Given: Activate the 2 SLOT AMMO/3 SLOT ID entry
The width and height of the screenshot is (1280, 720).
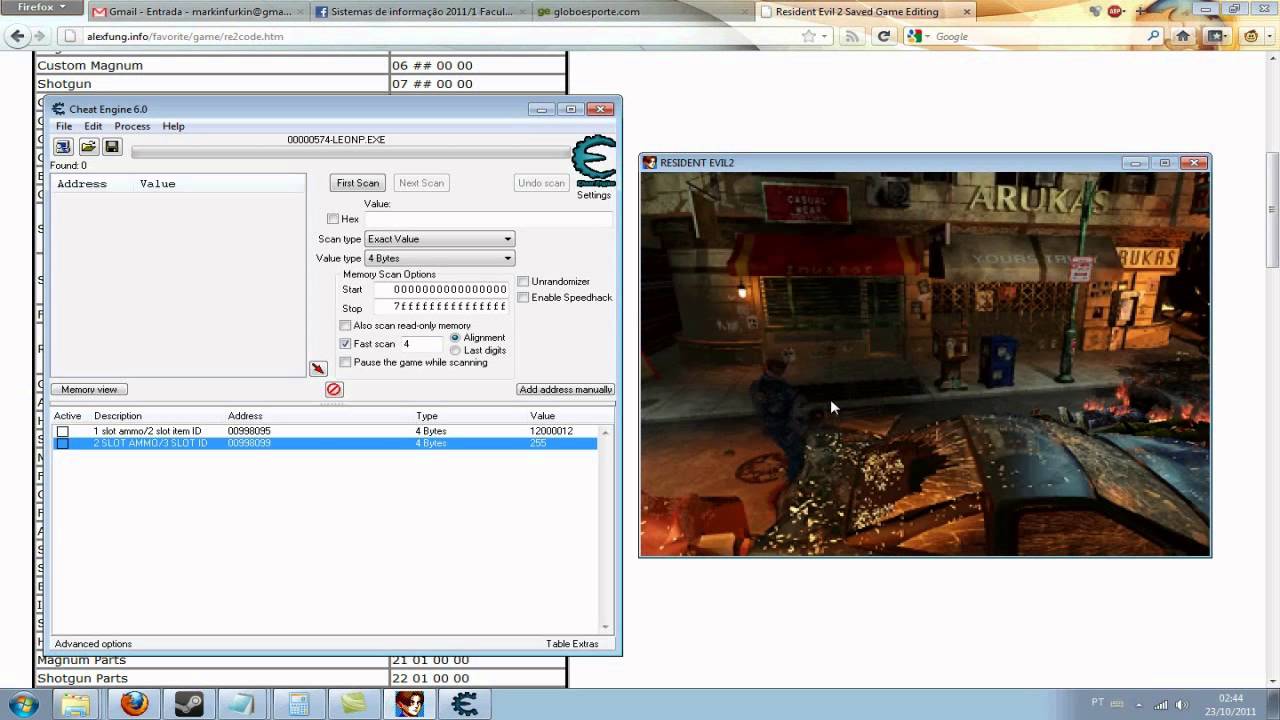Looking at the screenshot, I should click(62, 443).
